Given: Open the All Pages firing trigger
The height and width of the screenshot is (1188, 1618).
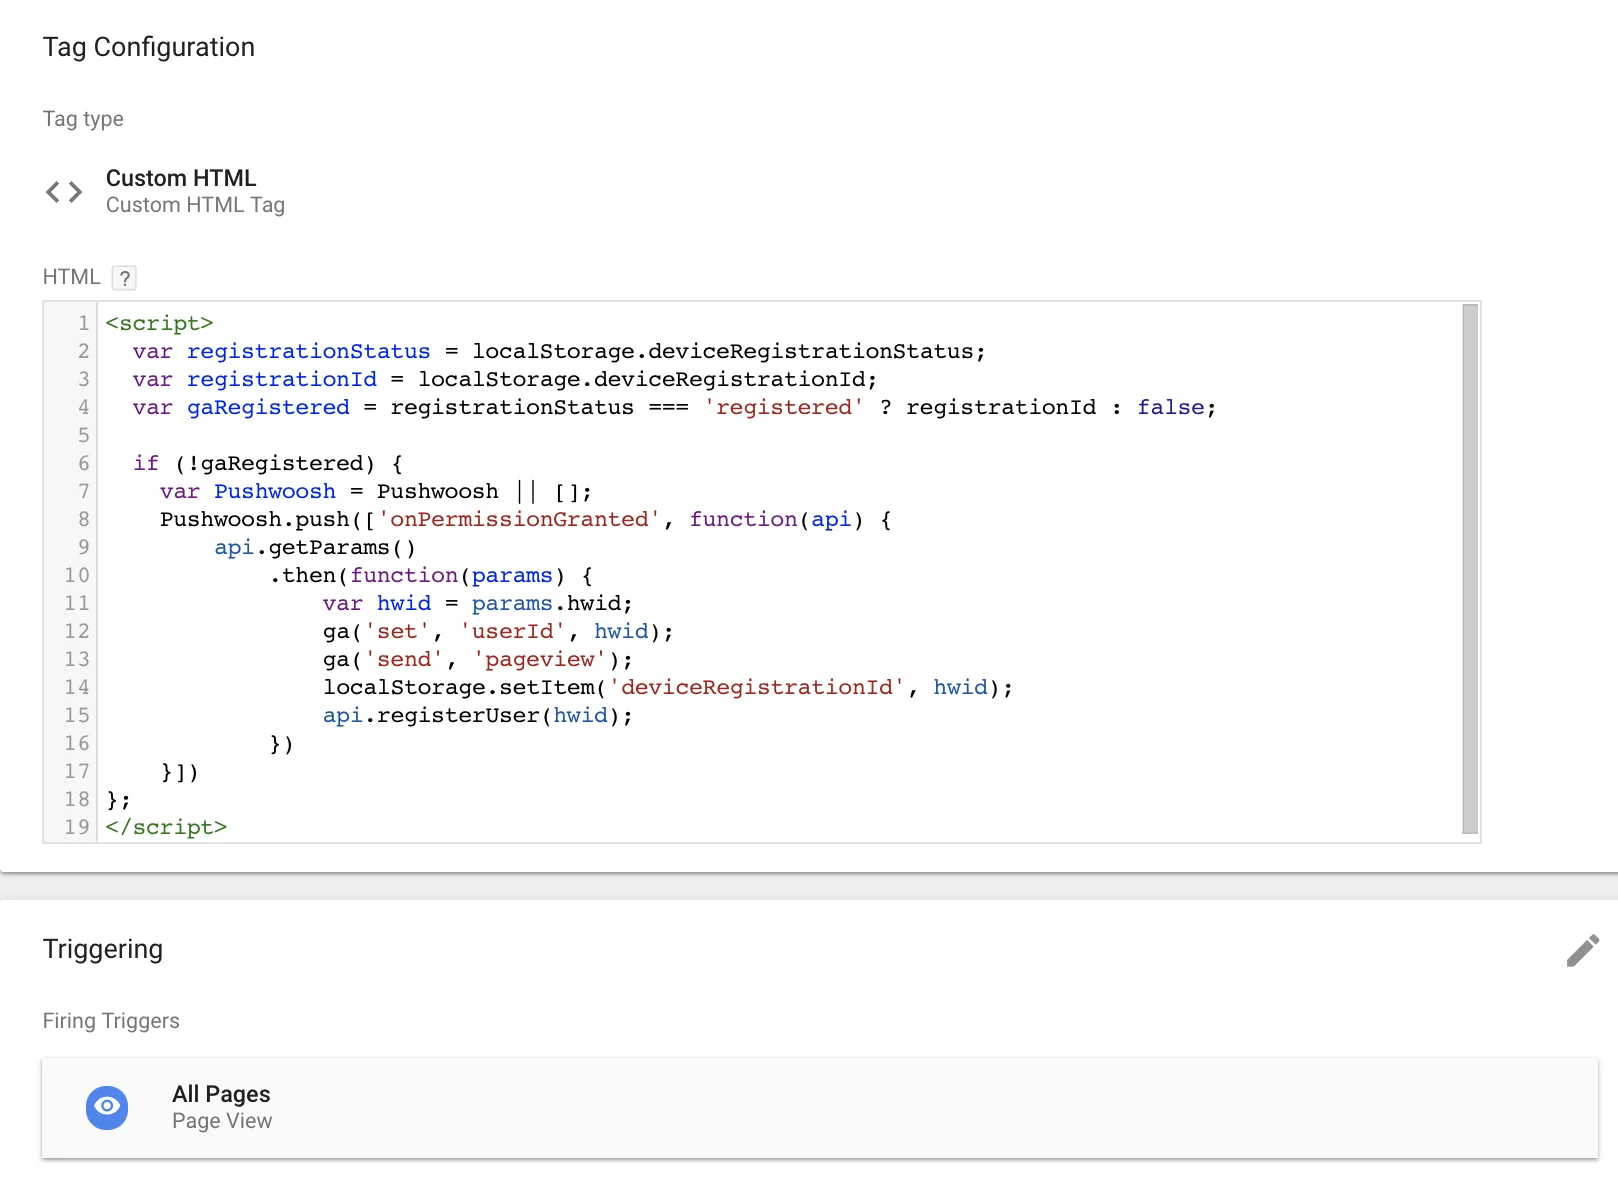Looking at the screenshot, I should coord(221,1093).
